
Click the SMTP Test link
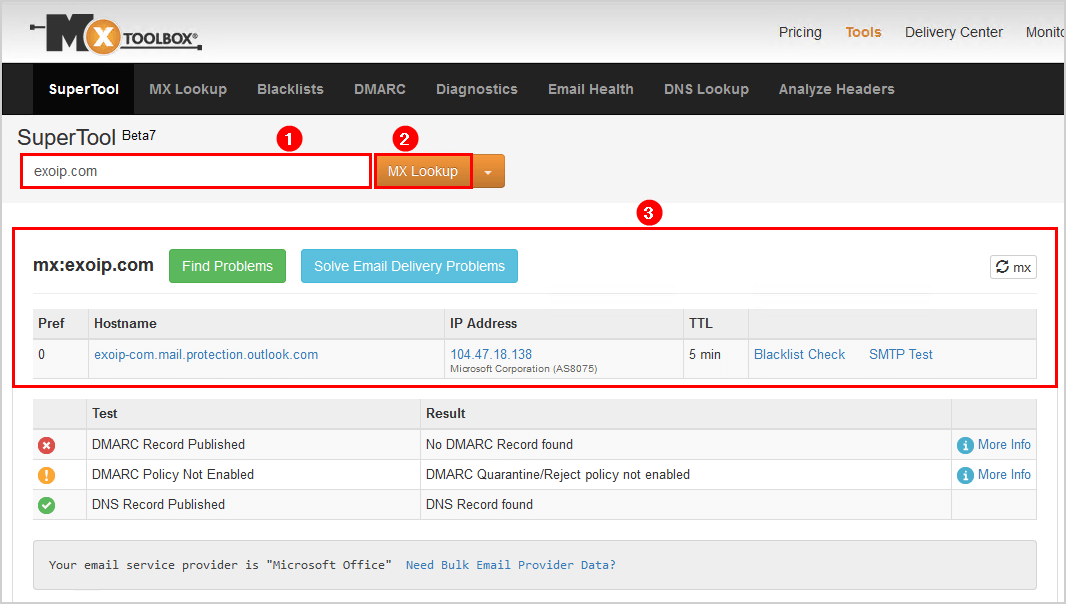[x=901, y=354]
